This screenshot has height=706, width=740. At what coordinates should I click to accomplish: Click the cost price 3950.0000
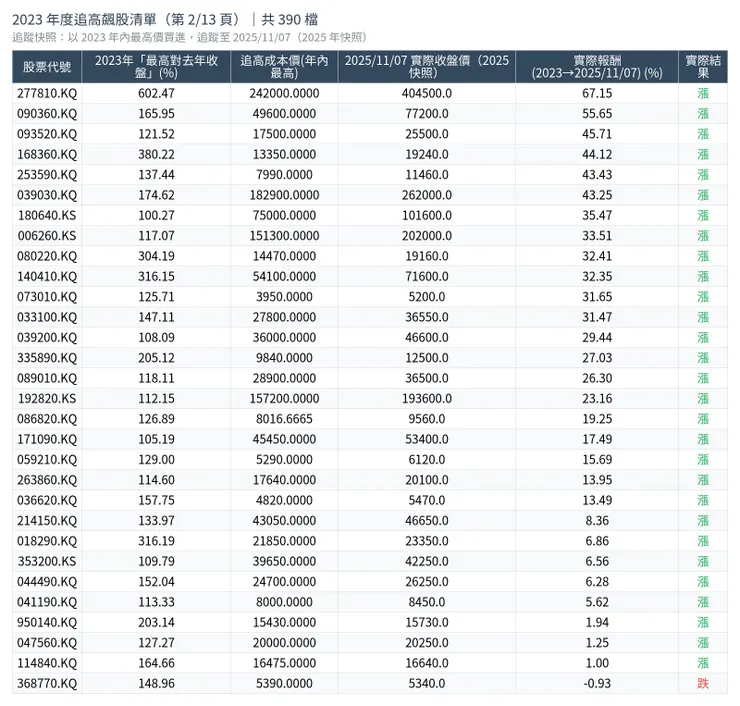tap(284, 297)
